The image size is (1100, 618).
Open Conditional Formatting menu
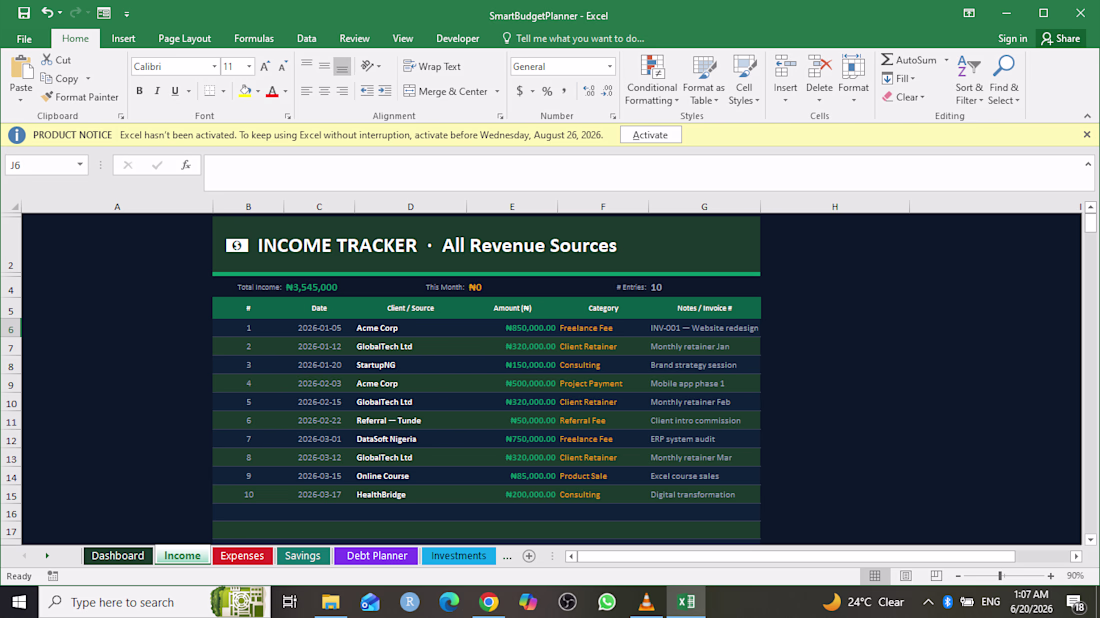point(652,80)
